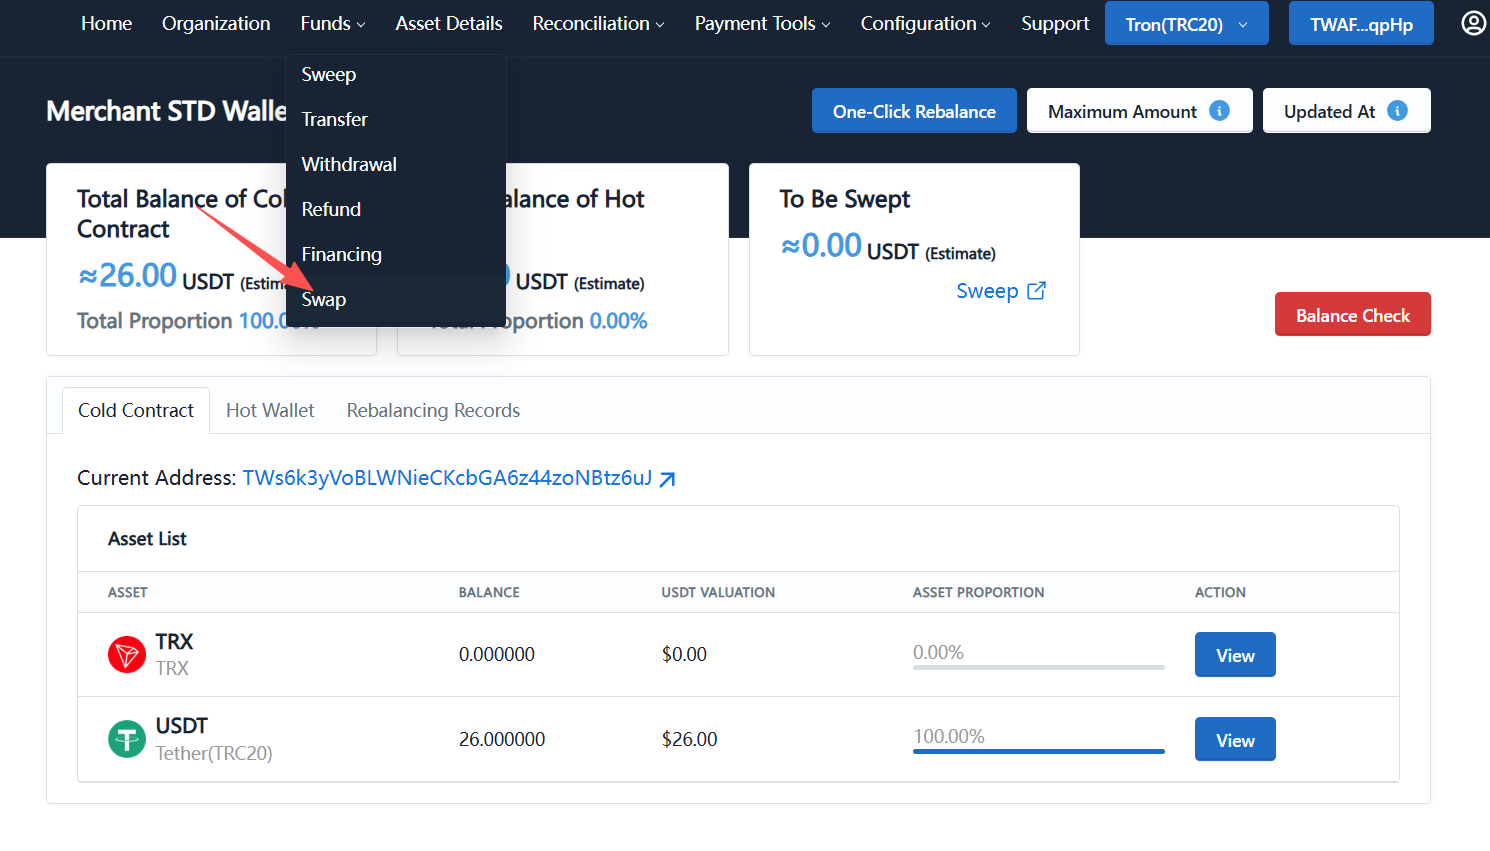Click the external link icon next to Sweep
Image resolution: width=1490 pixels, height=851 pixels.
click(1037, 291)
